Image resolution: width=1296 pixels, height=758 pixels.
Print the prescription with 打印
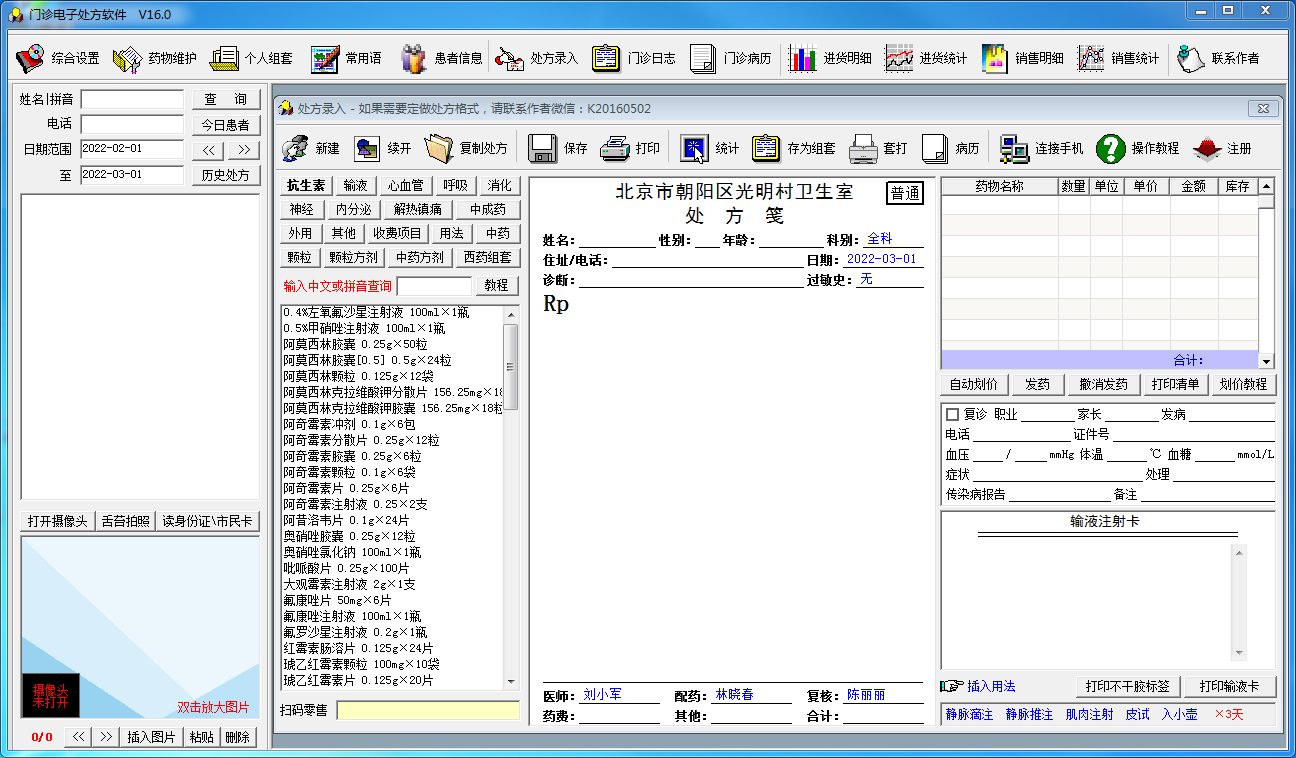pyautogui.click(x=630, y=148)
